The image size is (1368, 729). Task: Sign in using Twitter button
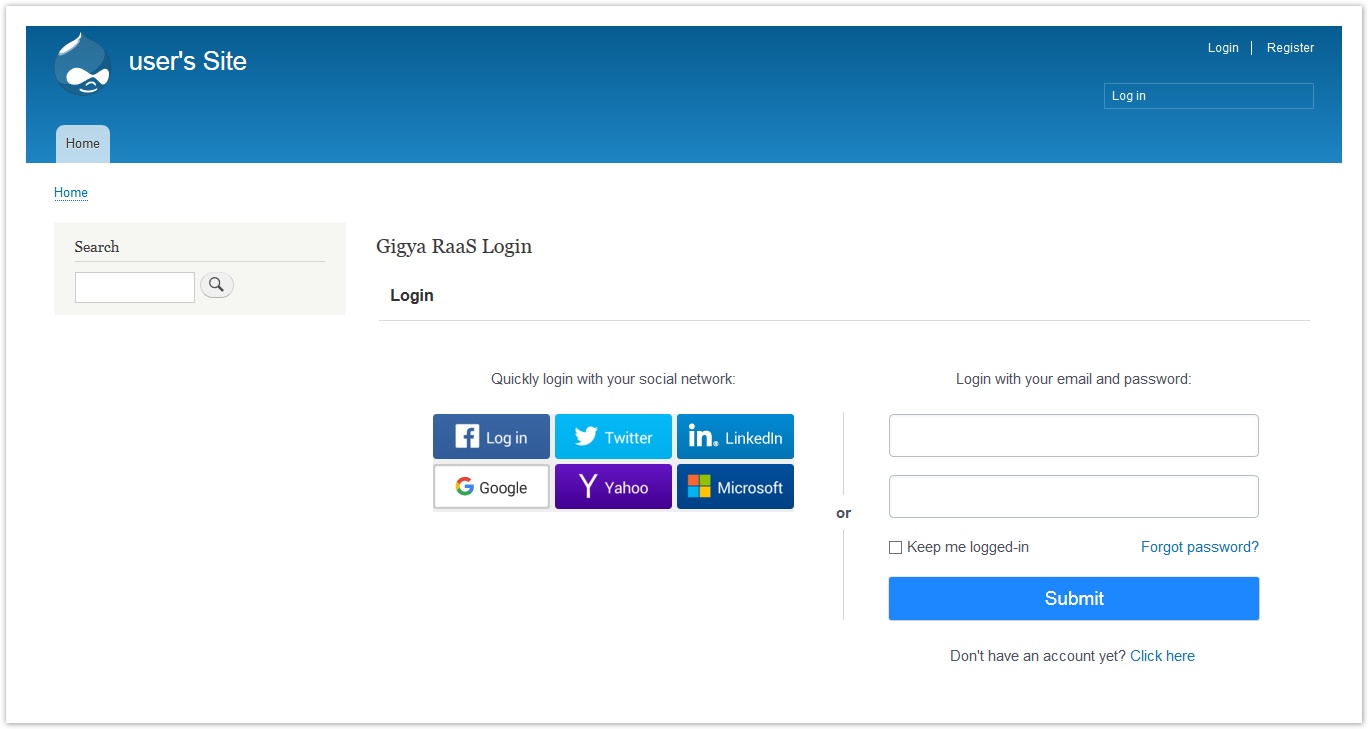tap(613, 437)
